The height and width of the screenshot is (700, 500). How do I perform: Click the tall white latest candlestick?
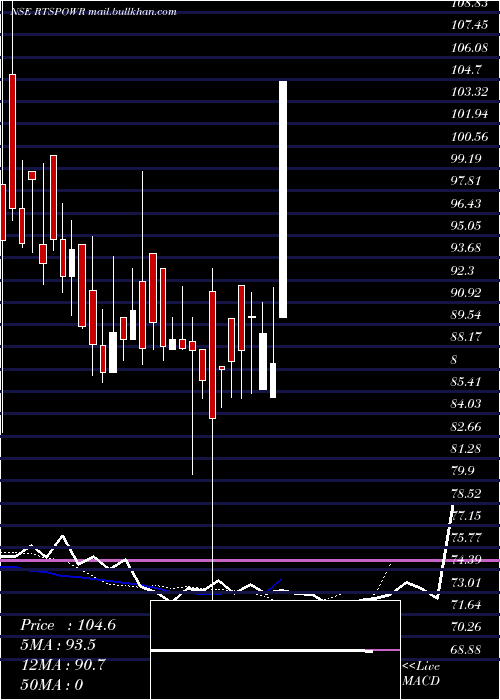click(283, 200)
